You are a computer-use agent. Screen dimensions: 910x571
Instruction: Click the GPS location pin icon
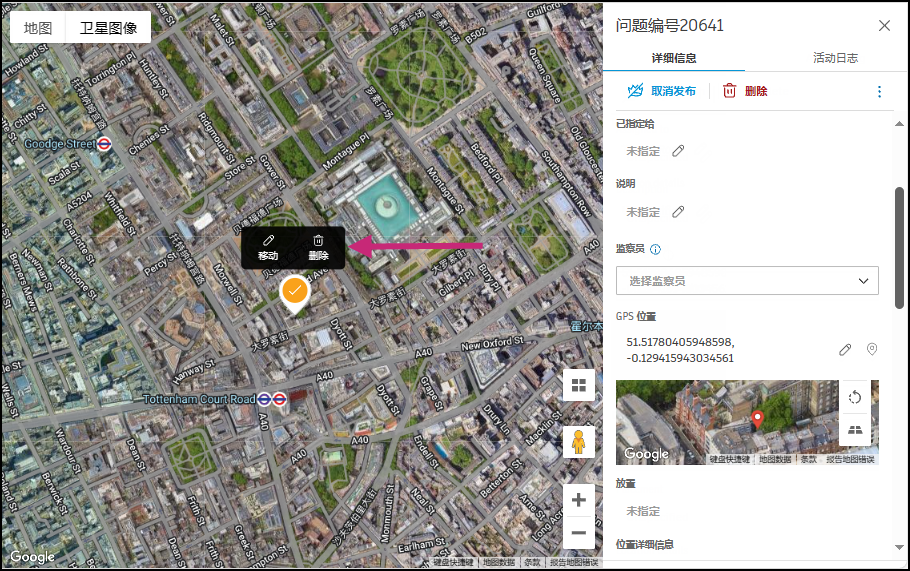pos(872,349)
